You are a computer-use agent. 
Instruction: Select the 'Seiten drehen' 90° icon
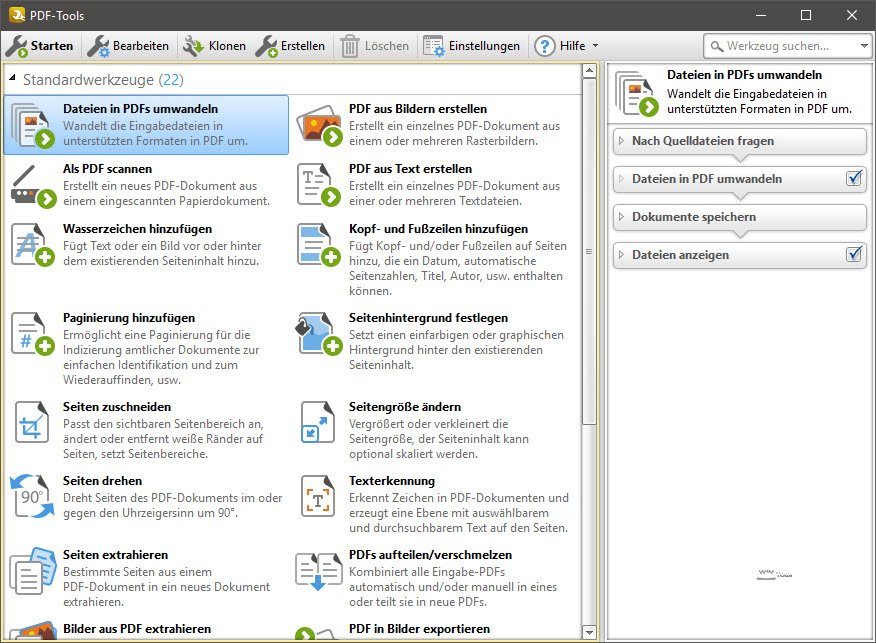pos(32,496)
